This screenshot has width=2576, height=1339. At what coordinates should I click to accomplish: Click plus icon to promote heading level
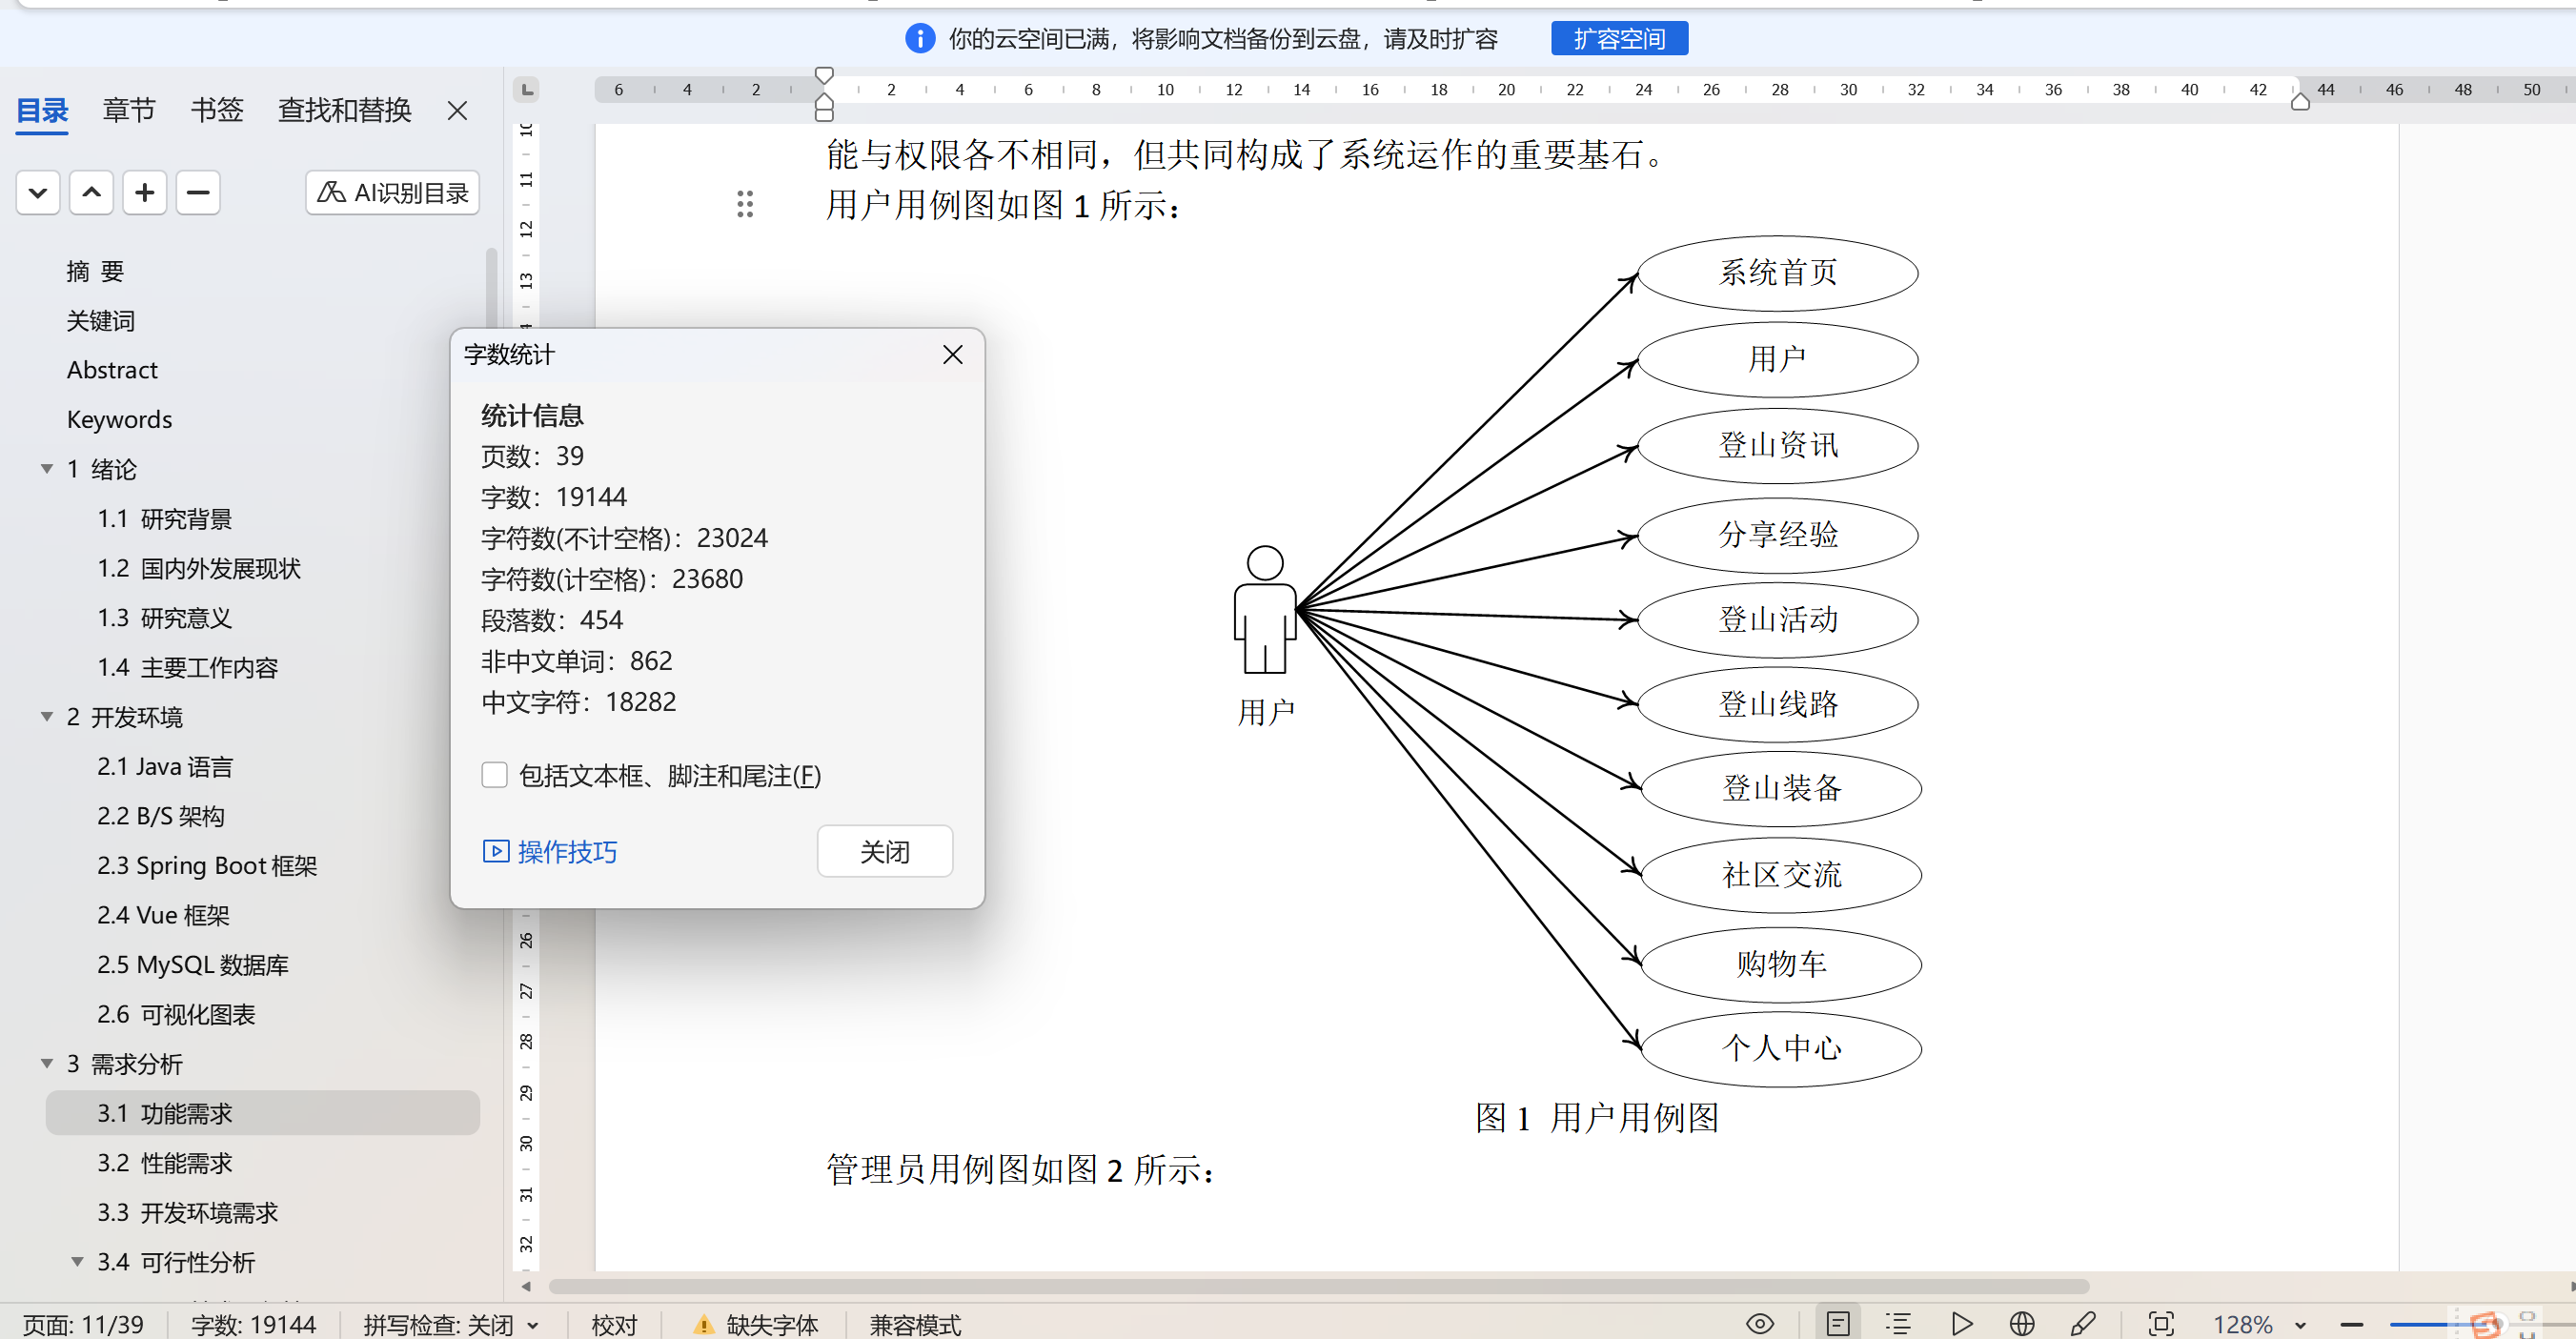(144, 192)
